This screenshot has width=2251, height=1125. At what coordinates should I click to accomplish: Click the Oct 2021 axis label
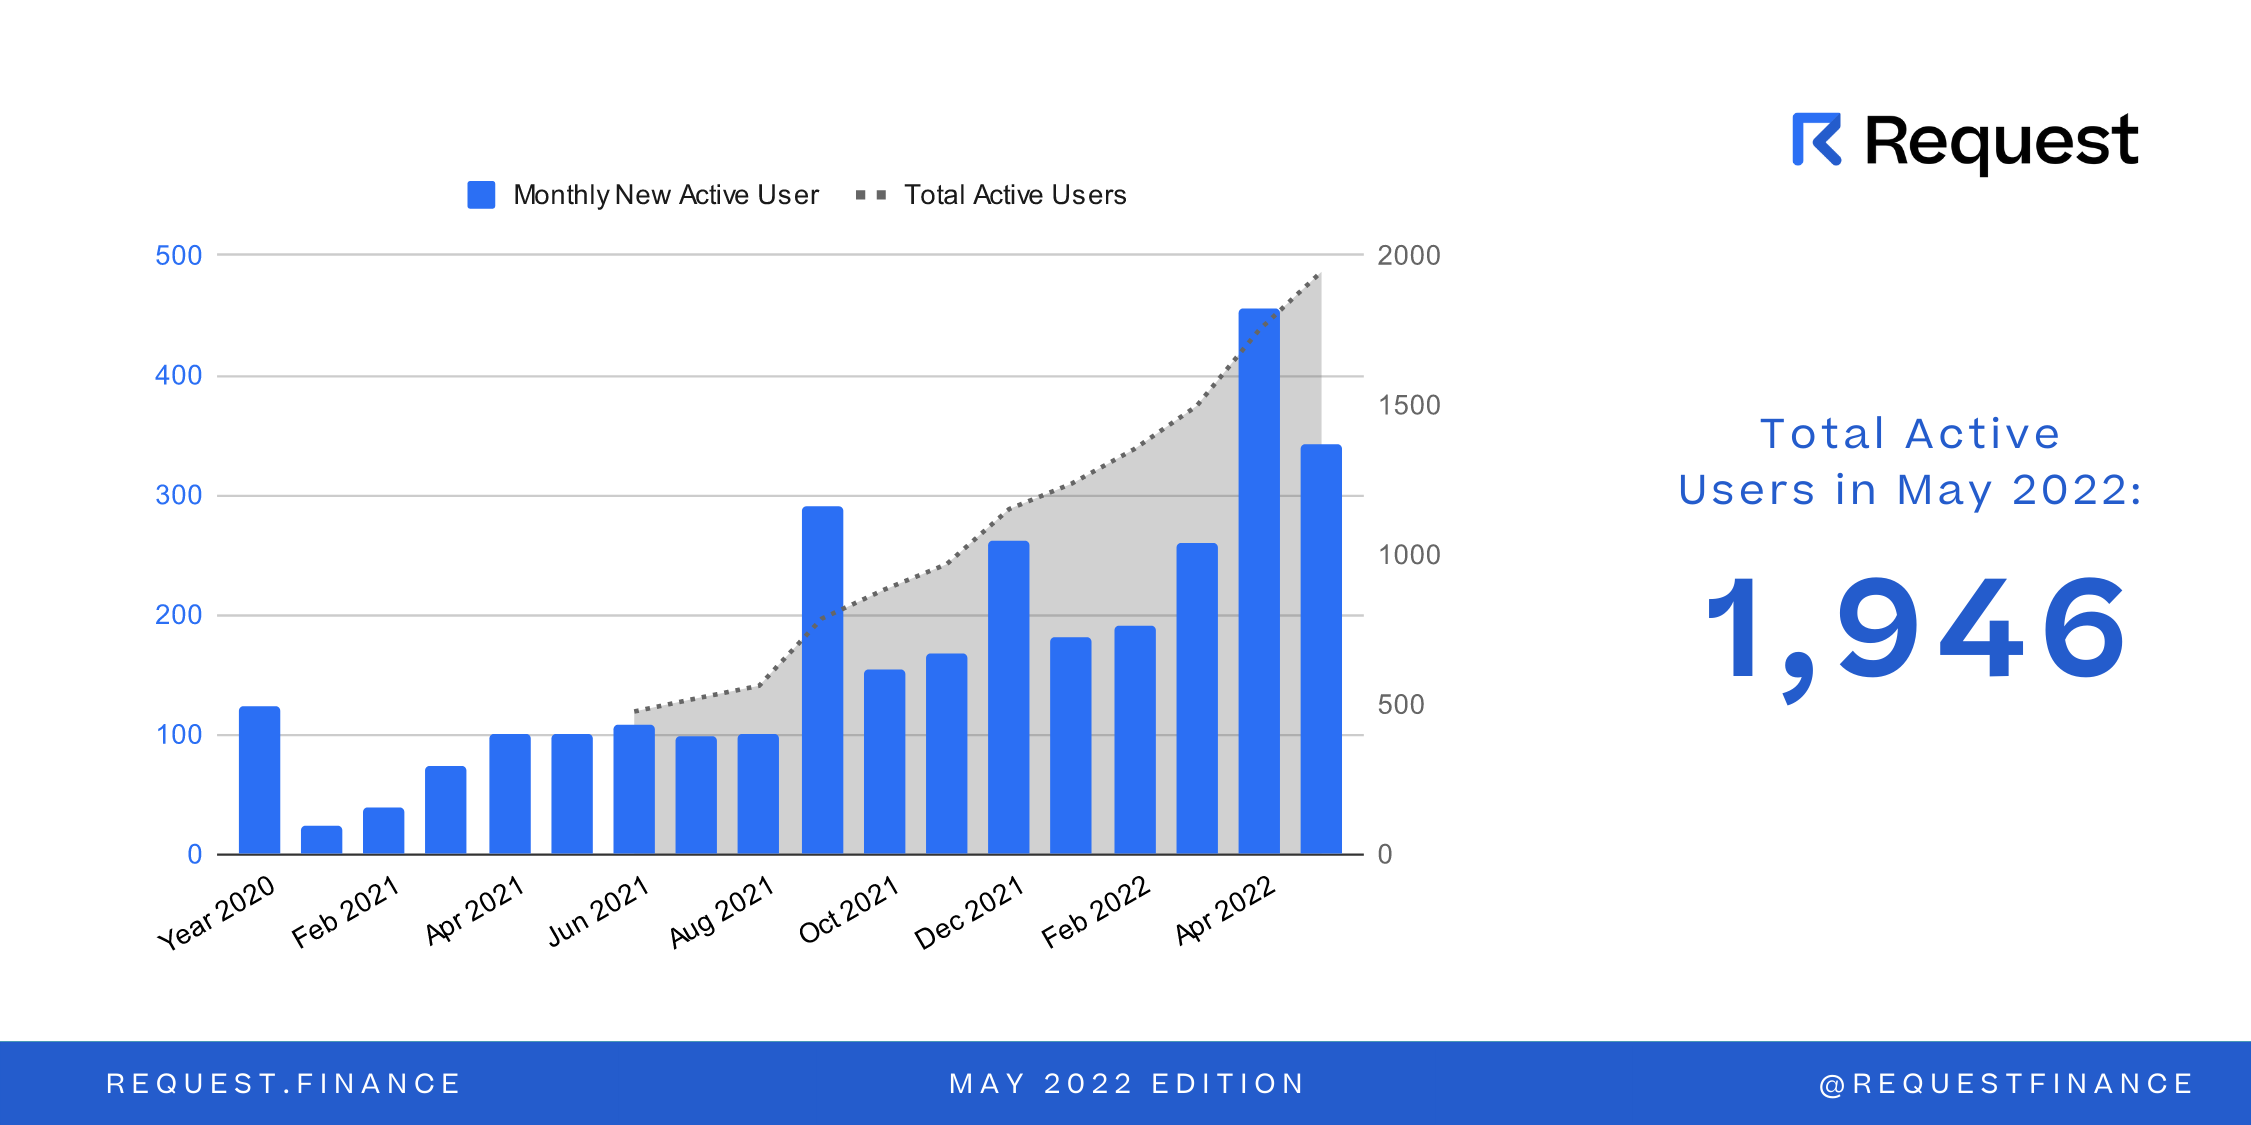pos(849,910)
